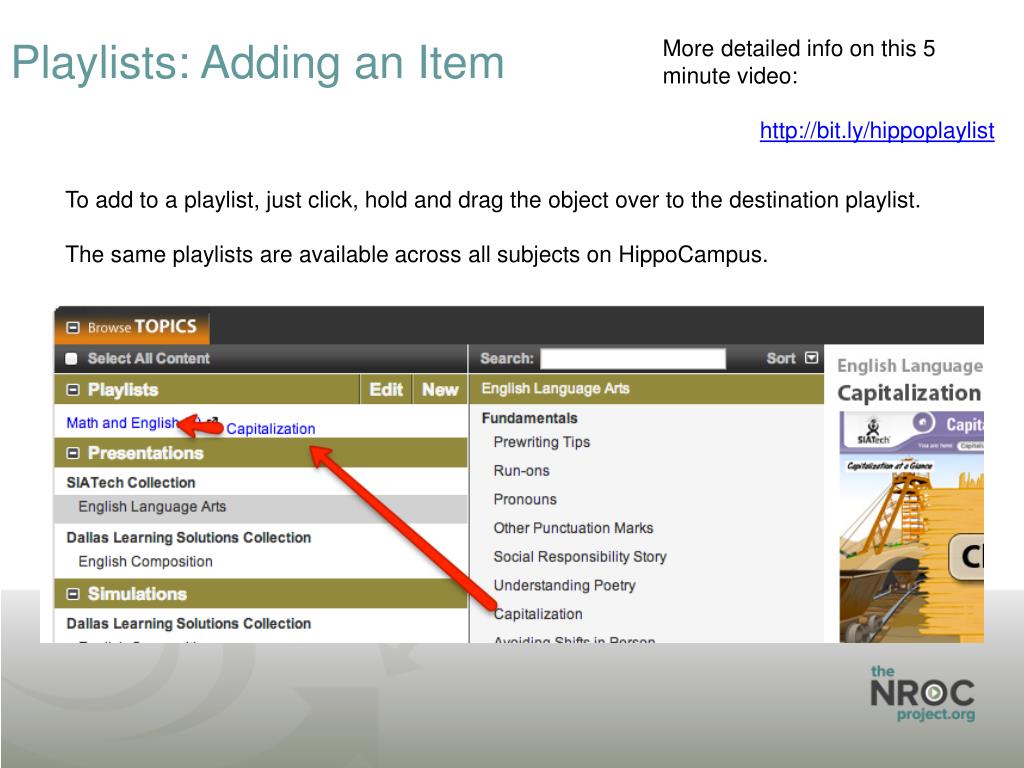This screenshot has height=768, width=1024.
Task: Click the New playlist button
Action: coord(440,390)
